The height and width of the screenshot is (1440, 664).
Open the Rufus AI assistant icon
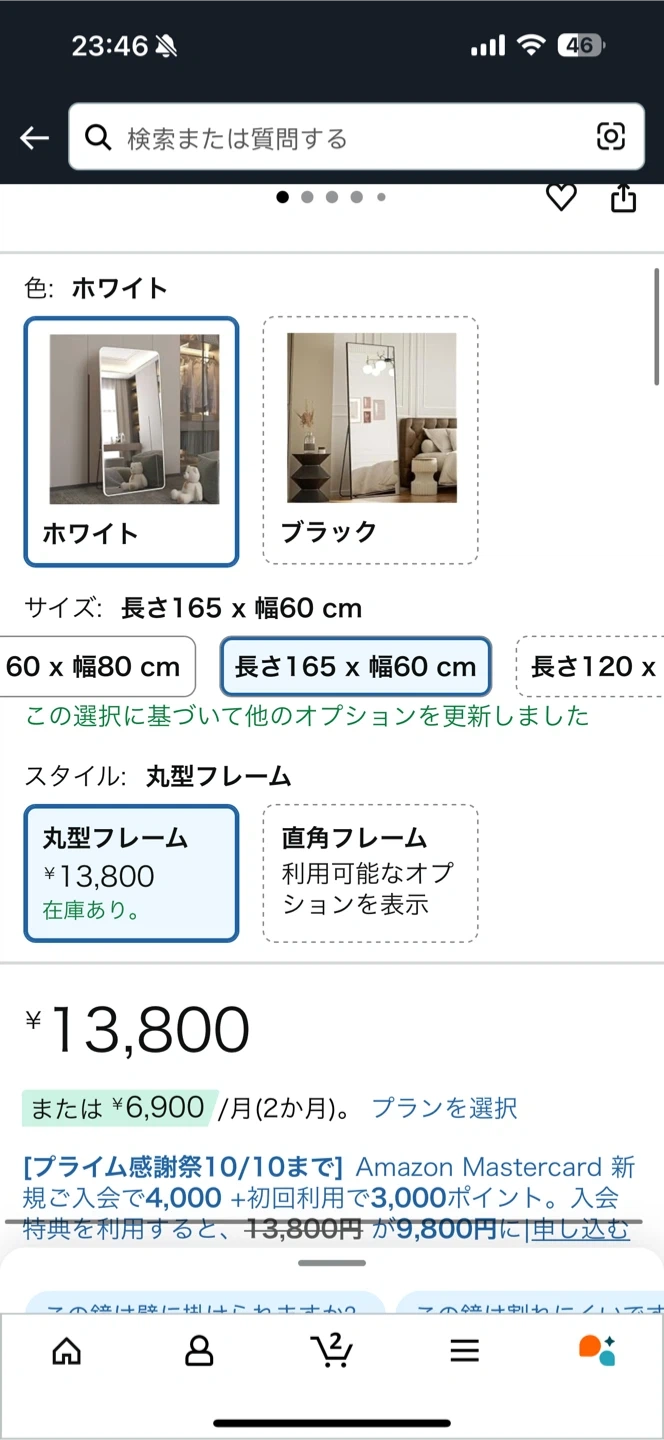[597, 1350]
